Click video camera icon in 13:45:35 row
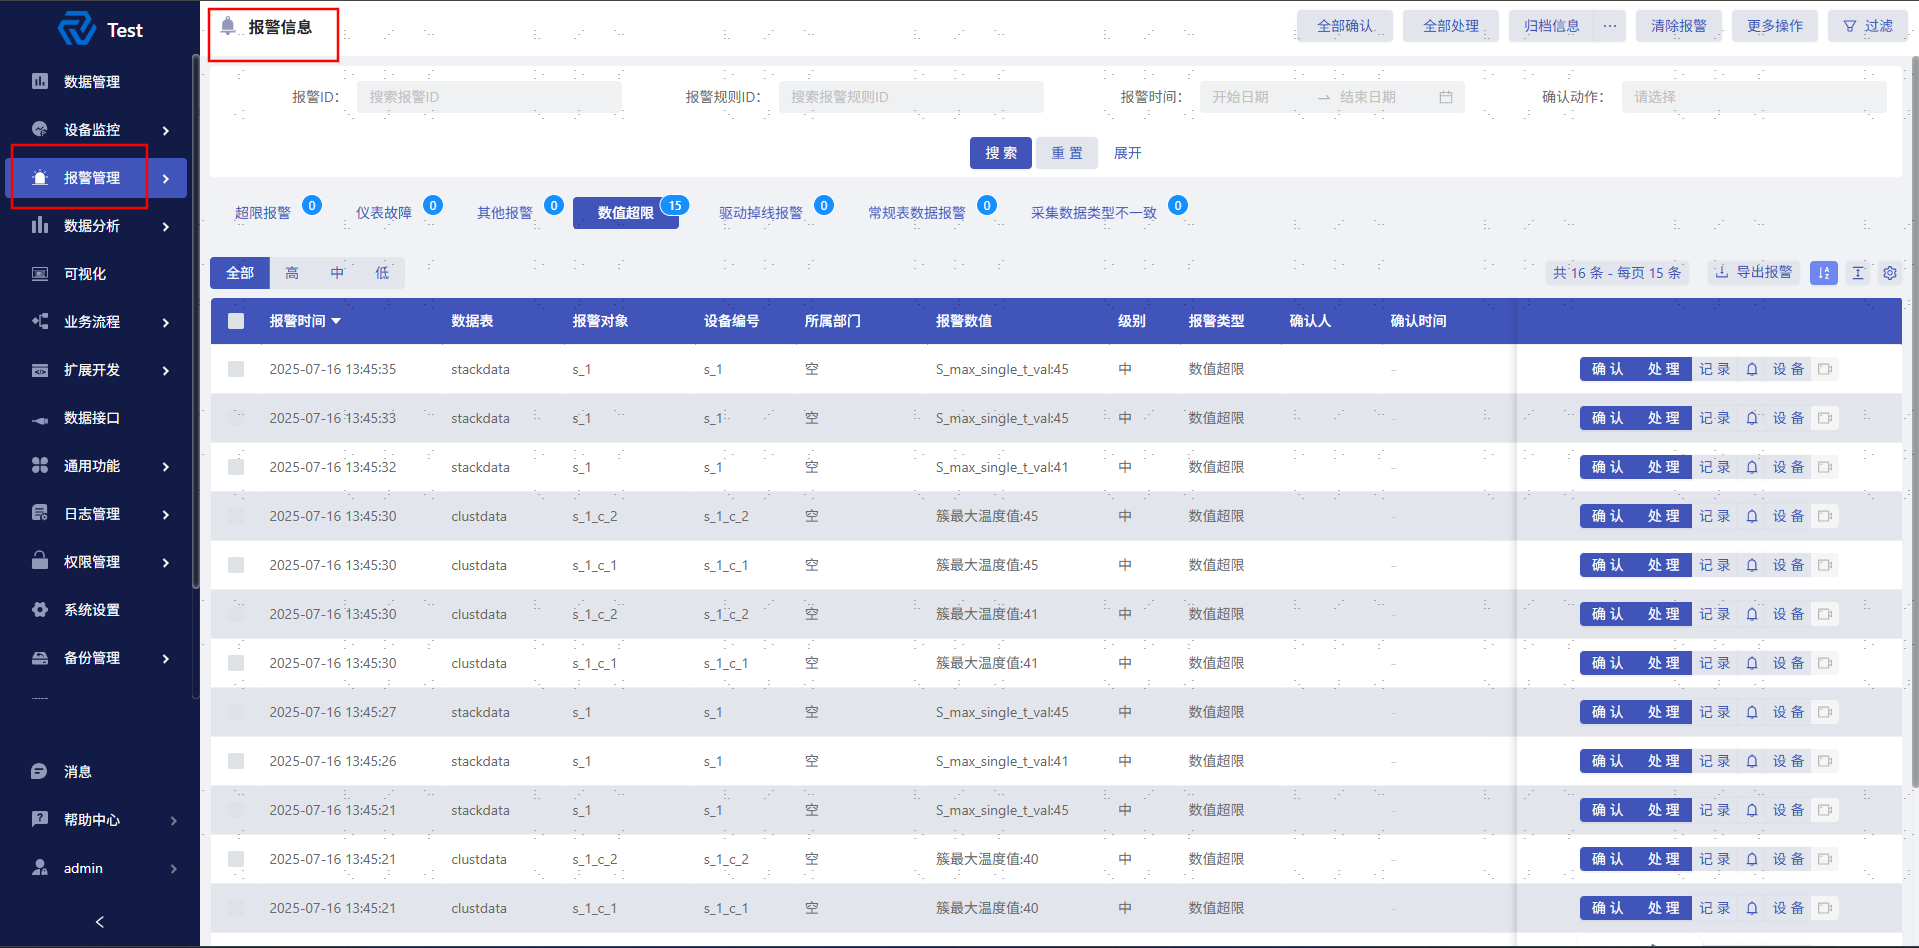The image size is (1919, 948). click(x=1825, y=369)
